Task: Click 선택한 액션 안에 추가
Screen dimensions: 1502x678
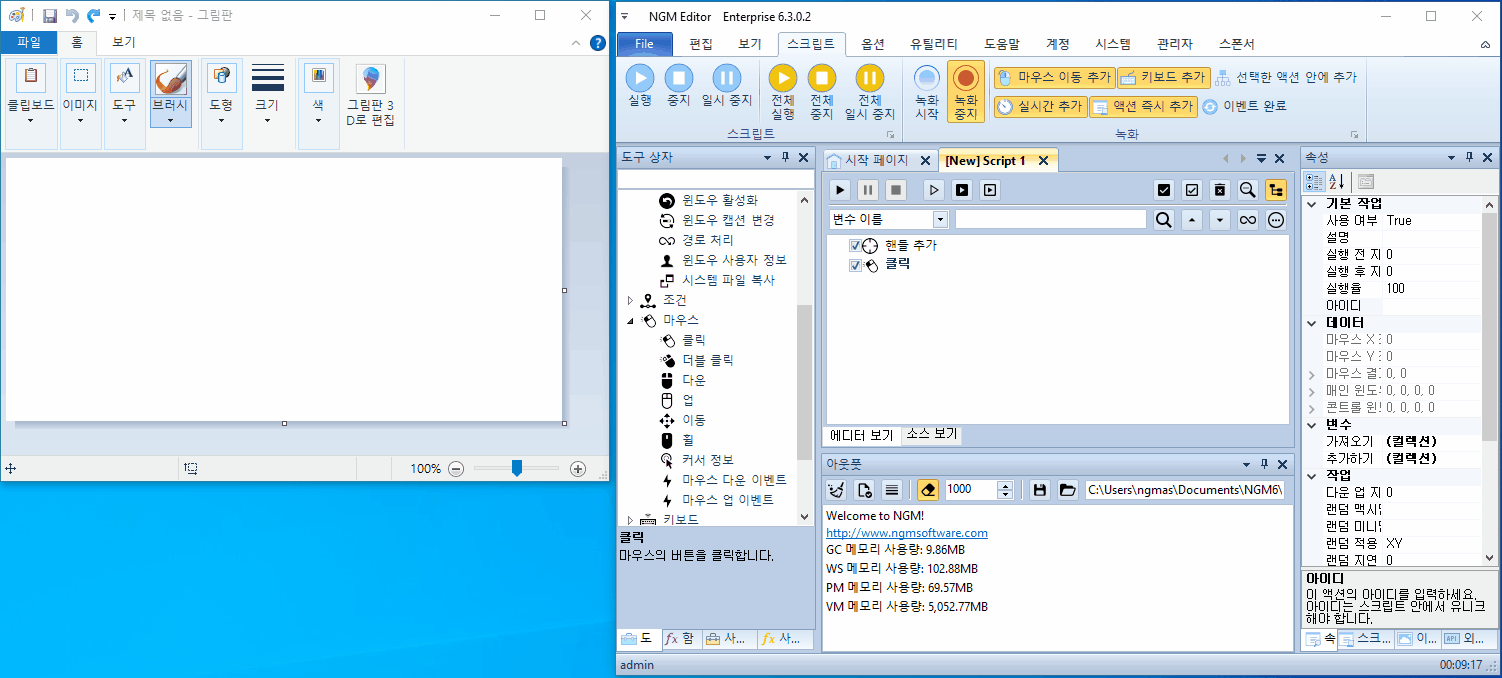Action: point(1286,77)
